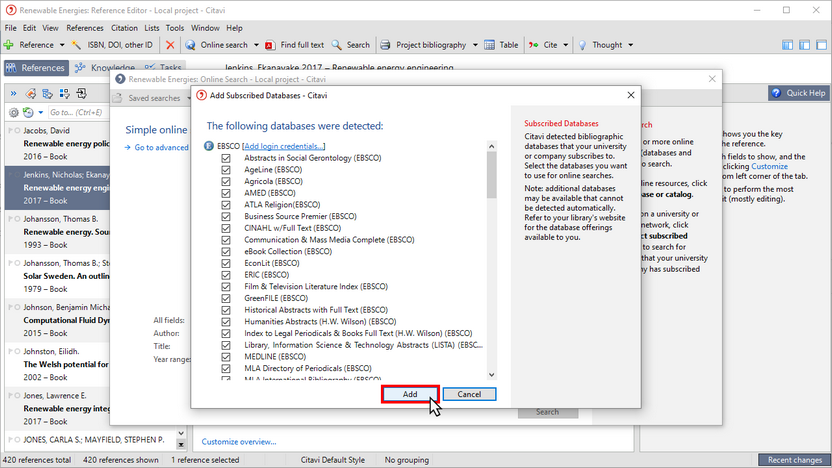Uncheck the AgeLine (EBSCO) checkbox
The height and width of the screenshot is (468, 832).
(x=226, y=170)
